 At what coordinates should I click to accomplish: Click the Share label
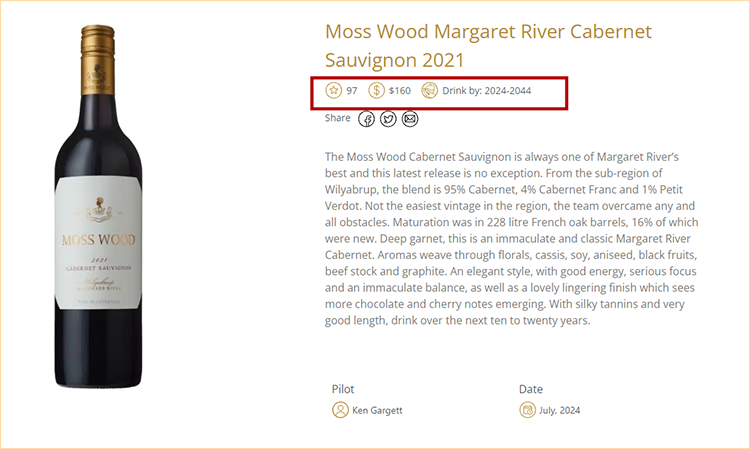338,118
